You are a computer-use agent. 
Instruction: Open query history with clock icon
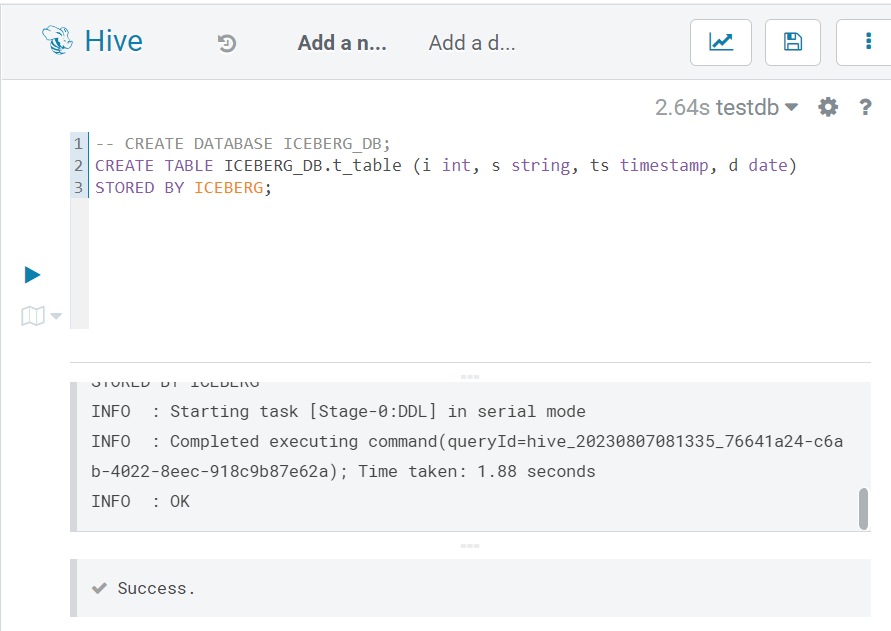[x=227, y=43]
